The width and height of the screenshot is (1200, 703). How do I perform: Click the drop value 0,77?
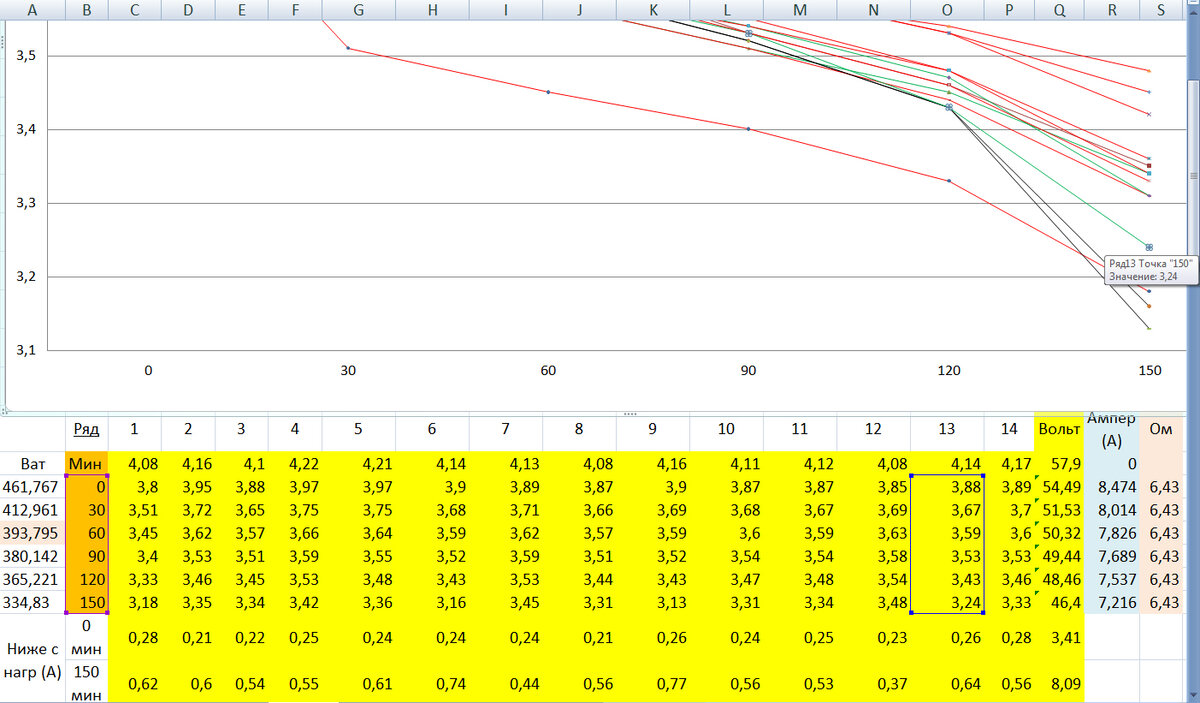(x=653, y=680)
